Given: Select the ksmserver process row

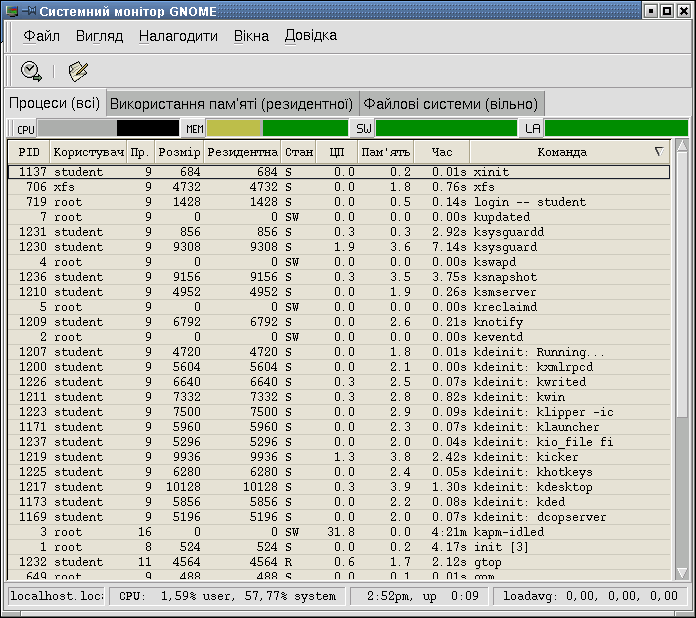Looking at the screenshot, I should pyautogui.click(x=339, y=292).
